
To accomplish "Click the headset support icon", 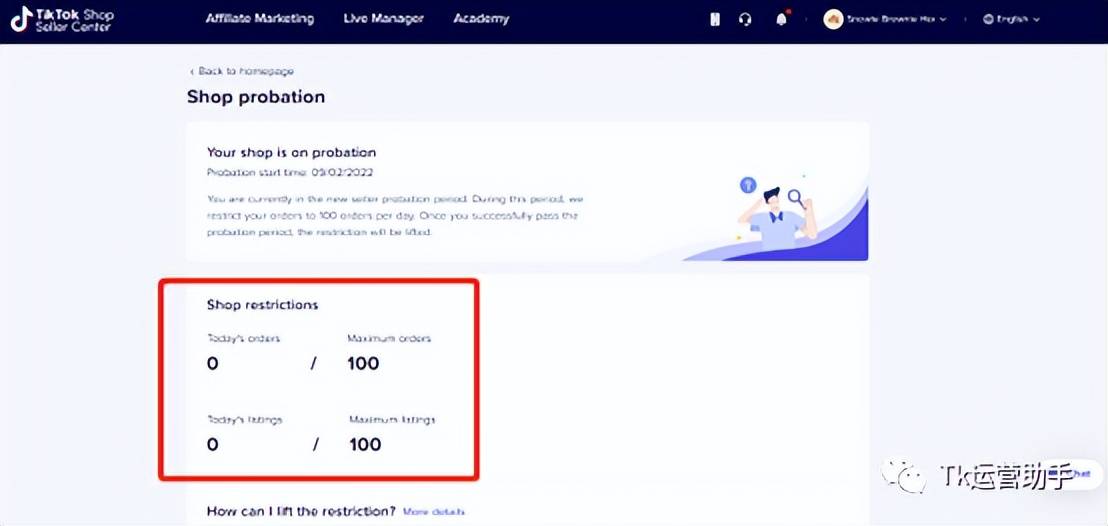I will pos(745,20).
